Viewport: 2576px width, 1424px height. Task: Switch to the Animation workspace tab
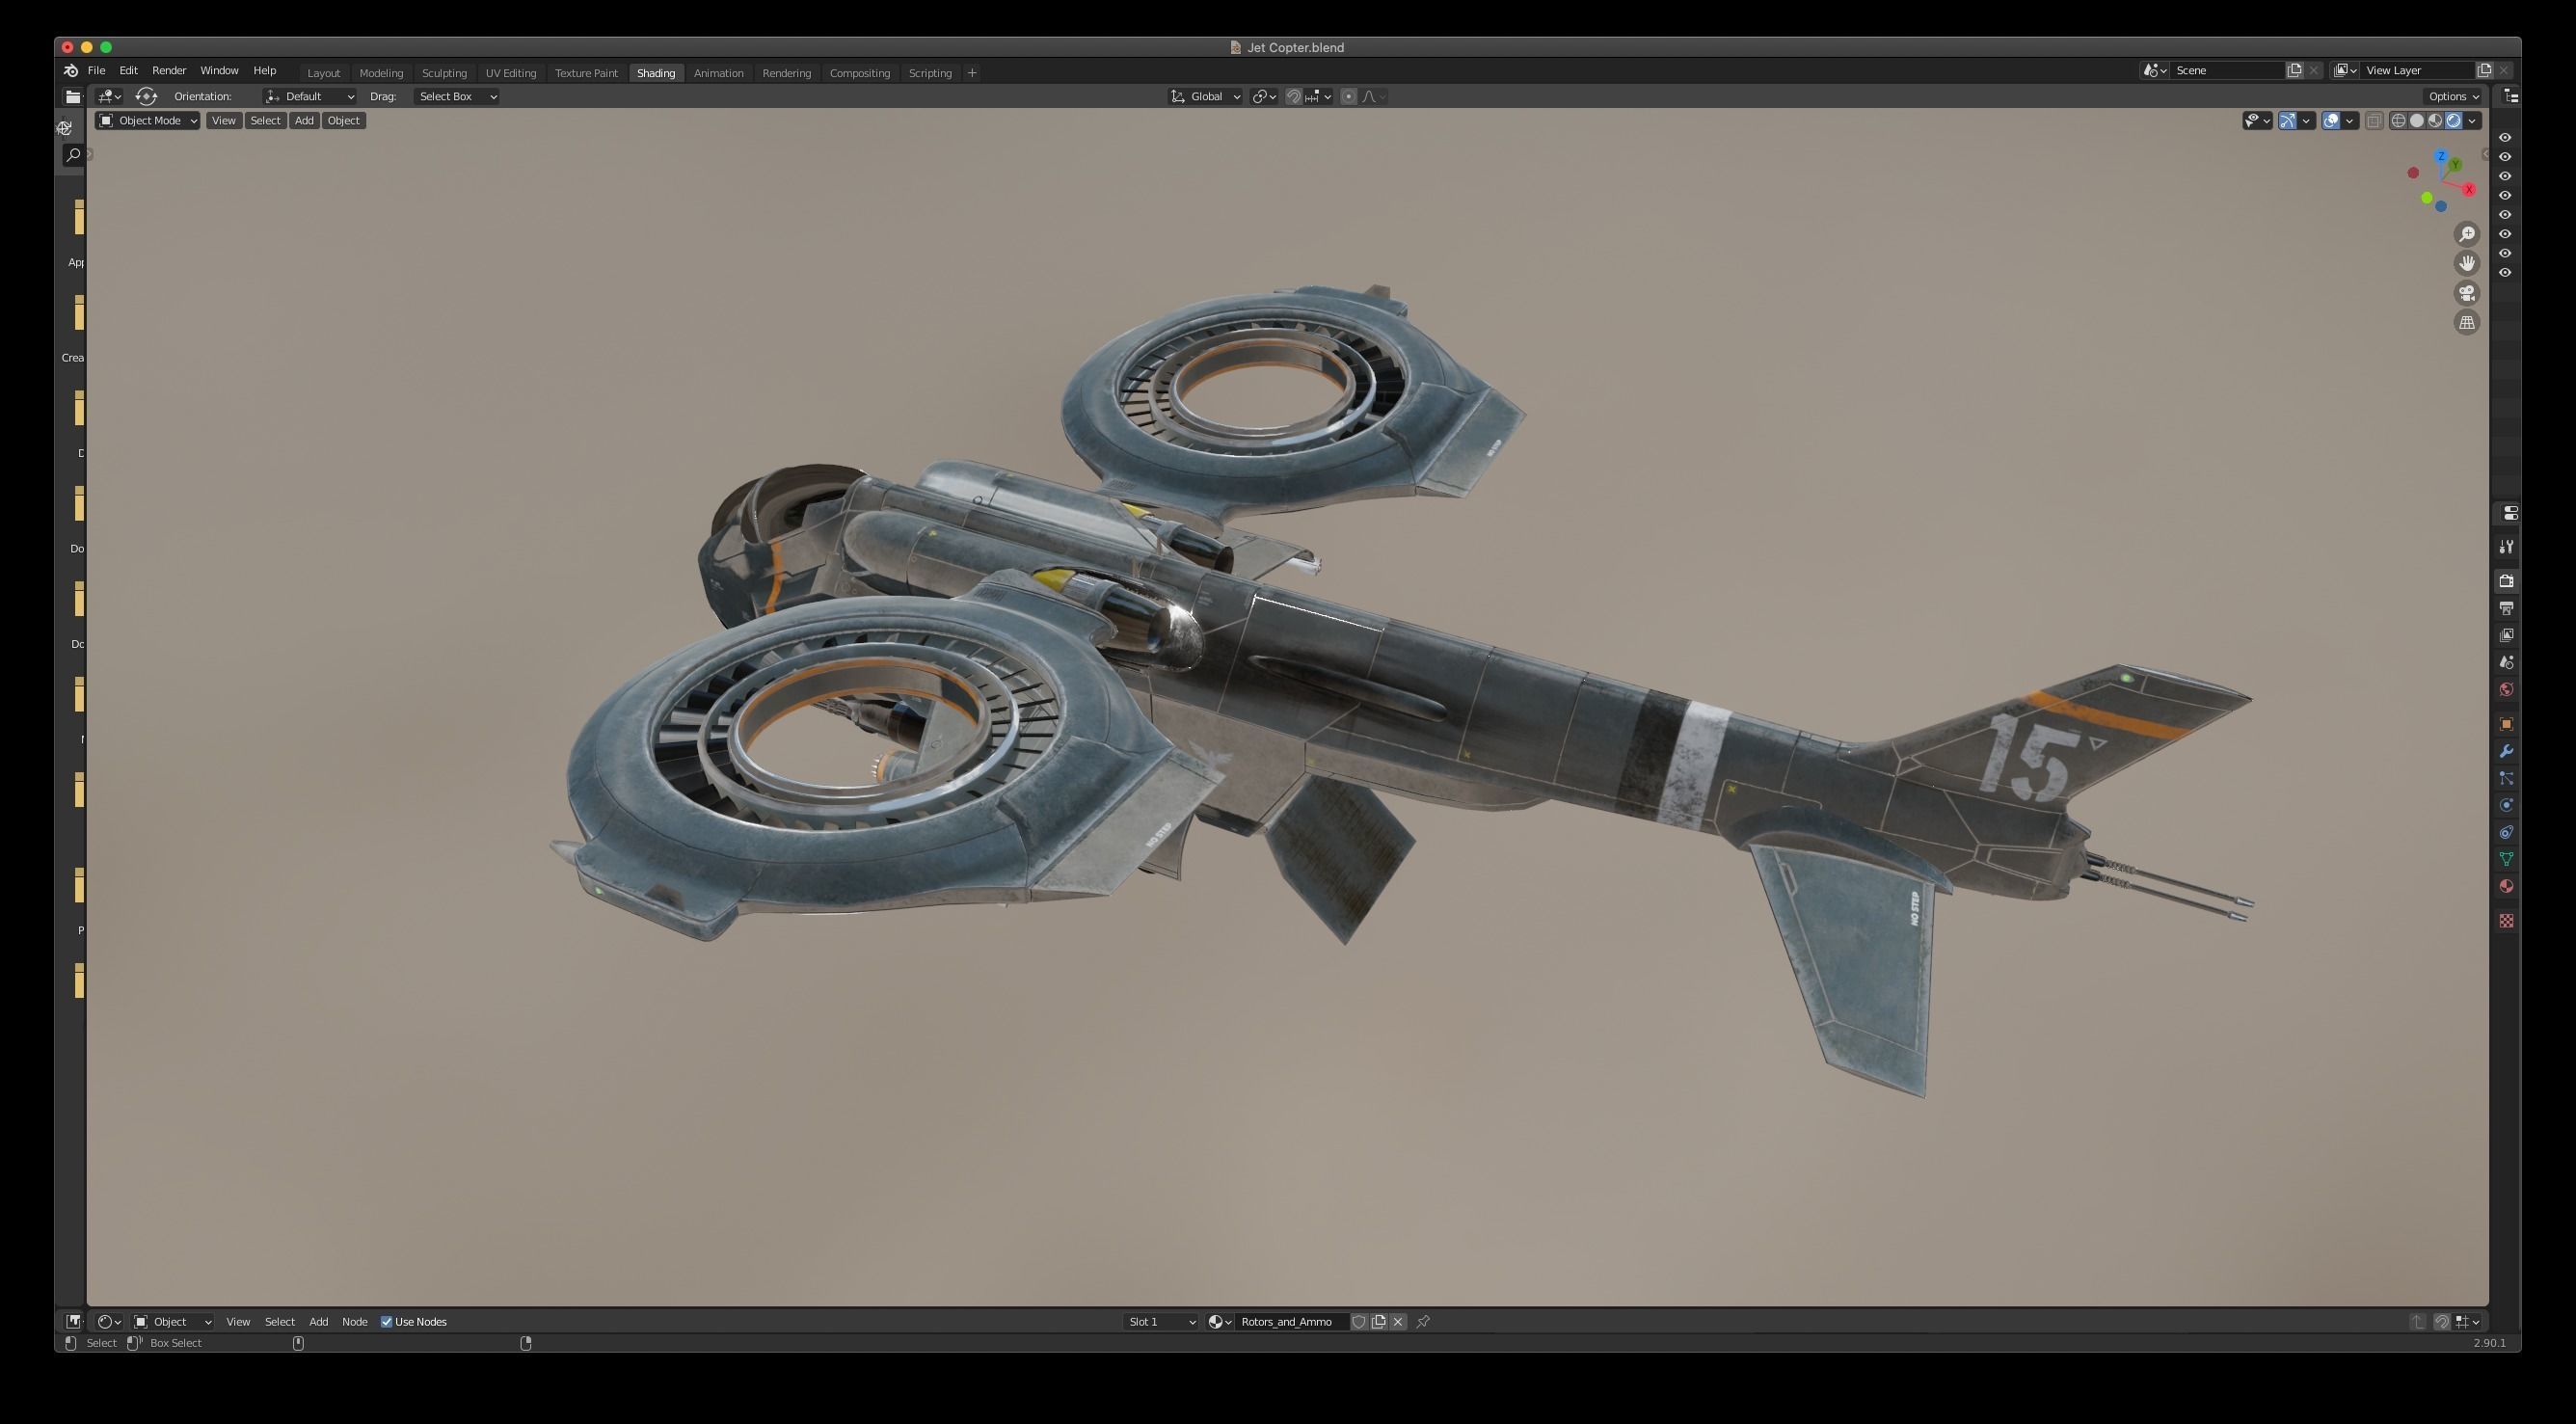click(718, 73)
